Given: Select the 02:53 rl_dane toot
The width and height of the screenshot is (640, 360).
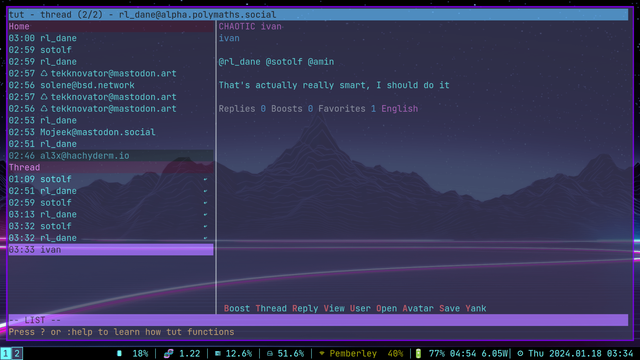Looking at the screenshot, I should (x=111, y=120).
